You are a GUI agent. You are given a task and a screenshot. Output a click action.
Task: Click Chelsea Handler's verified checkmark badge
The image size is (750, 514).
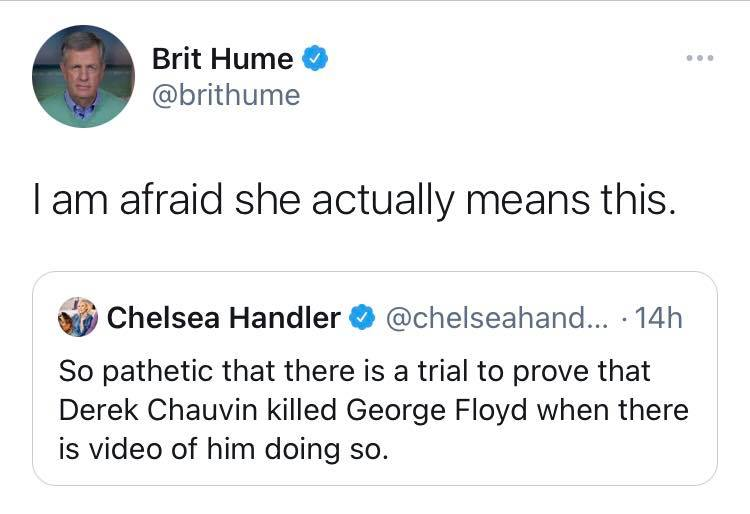point(359,318)
